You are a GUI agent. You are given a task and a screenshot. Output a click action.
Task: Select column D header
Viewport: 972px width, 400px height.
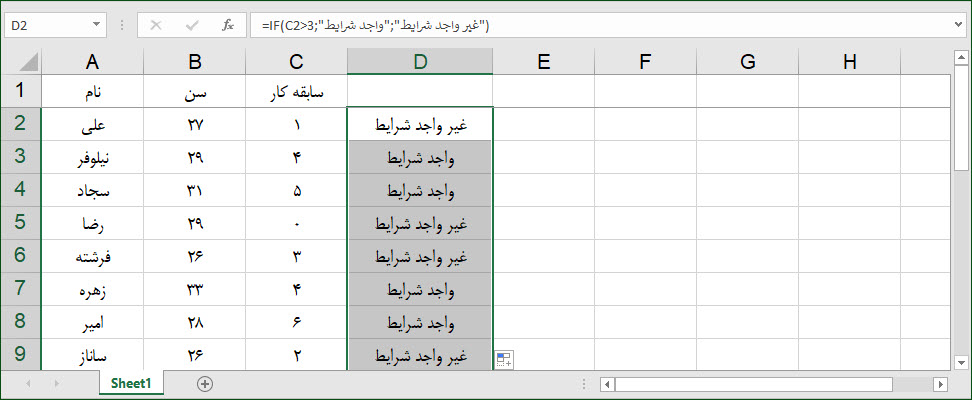point(420,61)
